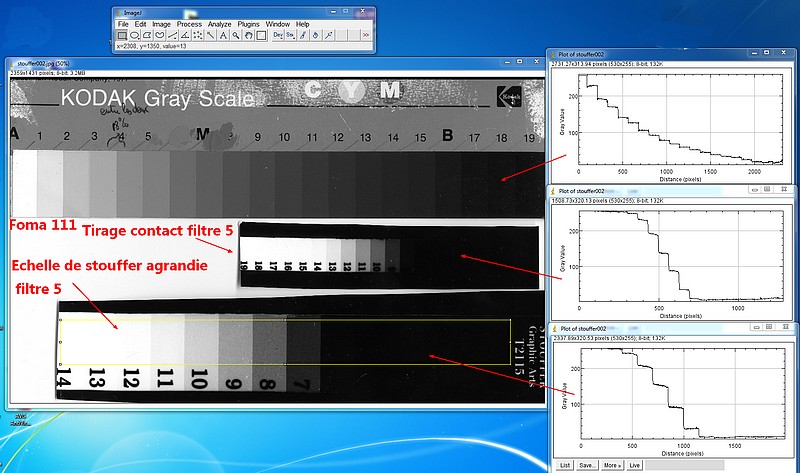Toggle the Live plot button
The width and height of the screenshot is (800, 473).
(x=634, y=465)
